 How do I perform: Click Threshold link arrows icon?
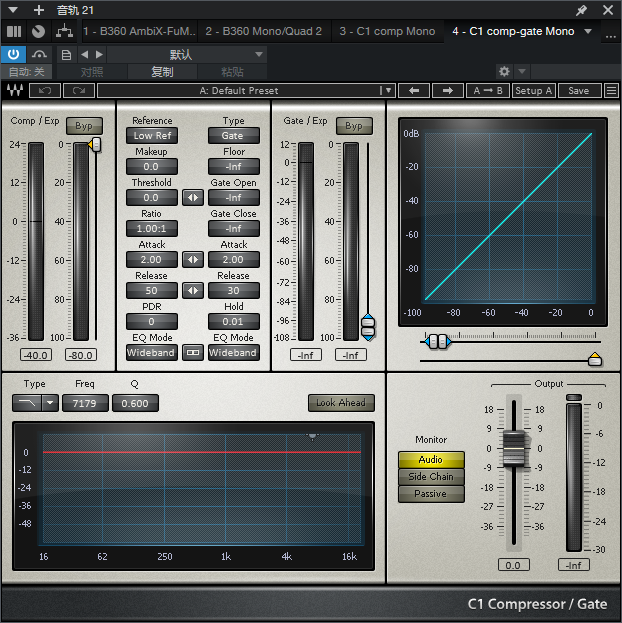[x=193, y=197]
